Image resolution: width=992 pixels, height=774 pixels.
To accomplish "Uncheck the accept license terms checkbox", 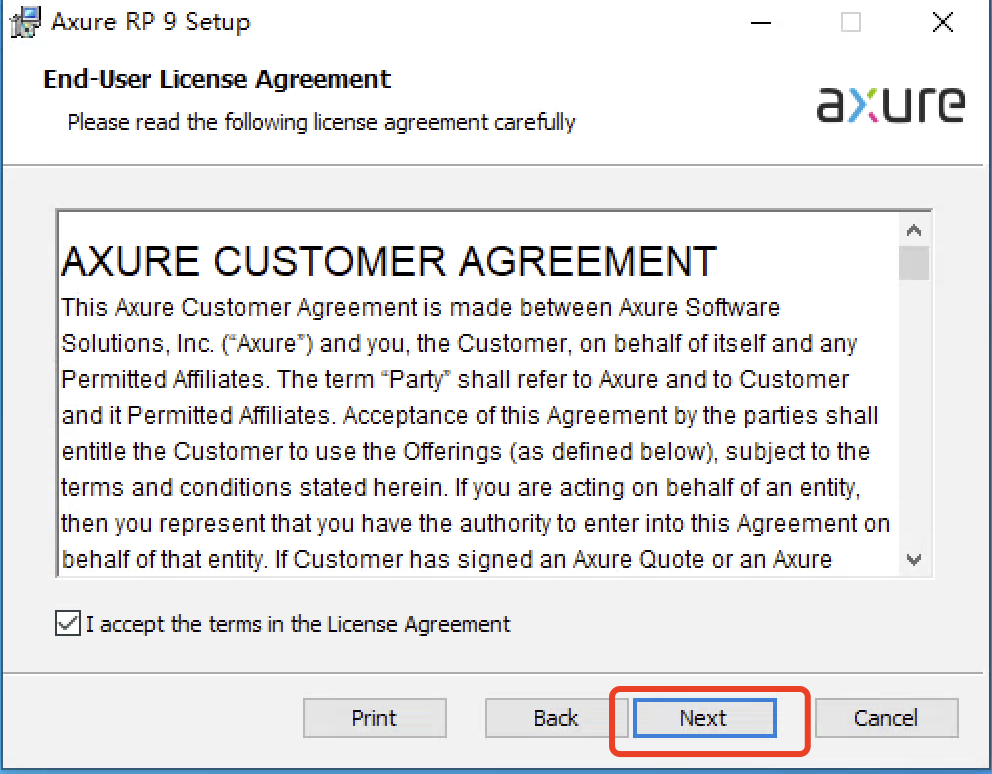I will click(x=68, y=625).
